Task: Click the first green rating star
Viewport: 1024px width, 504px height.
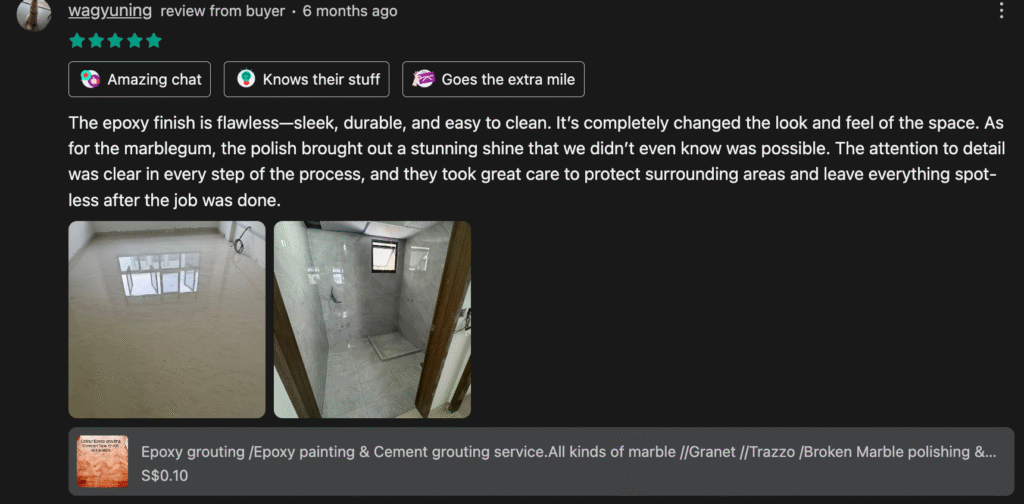Action: click(77, 41)
